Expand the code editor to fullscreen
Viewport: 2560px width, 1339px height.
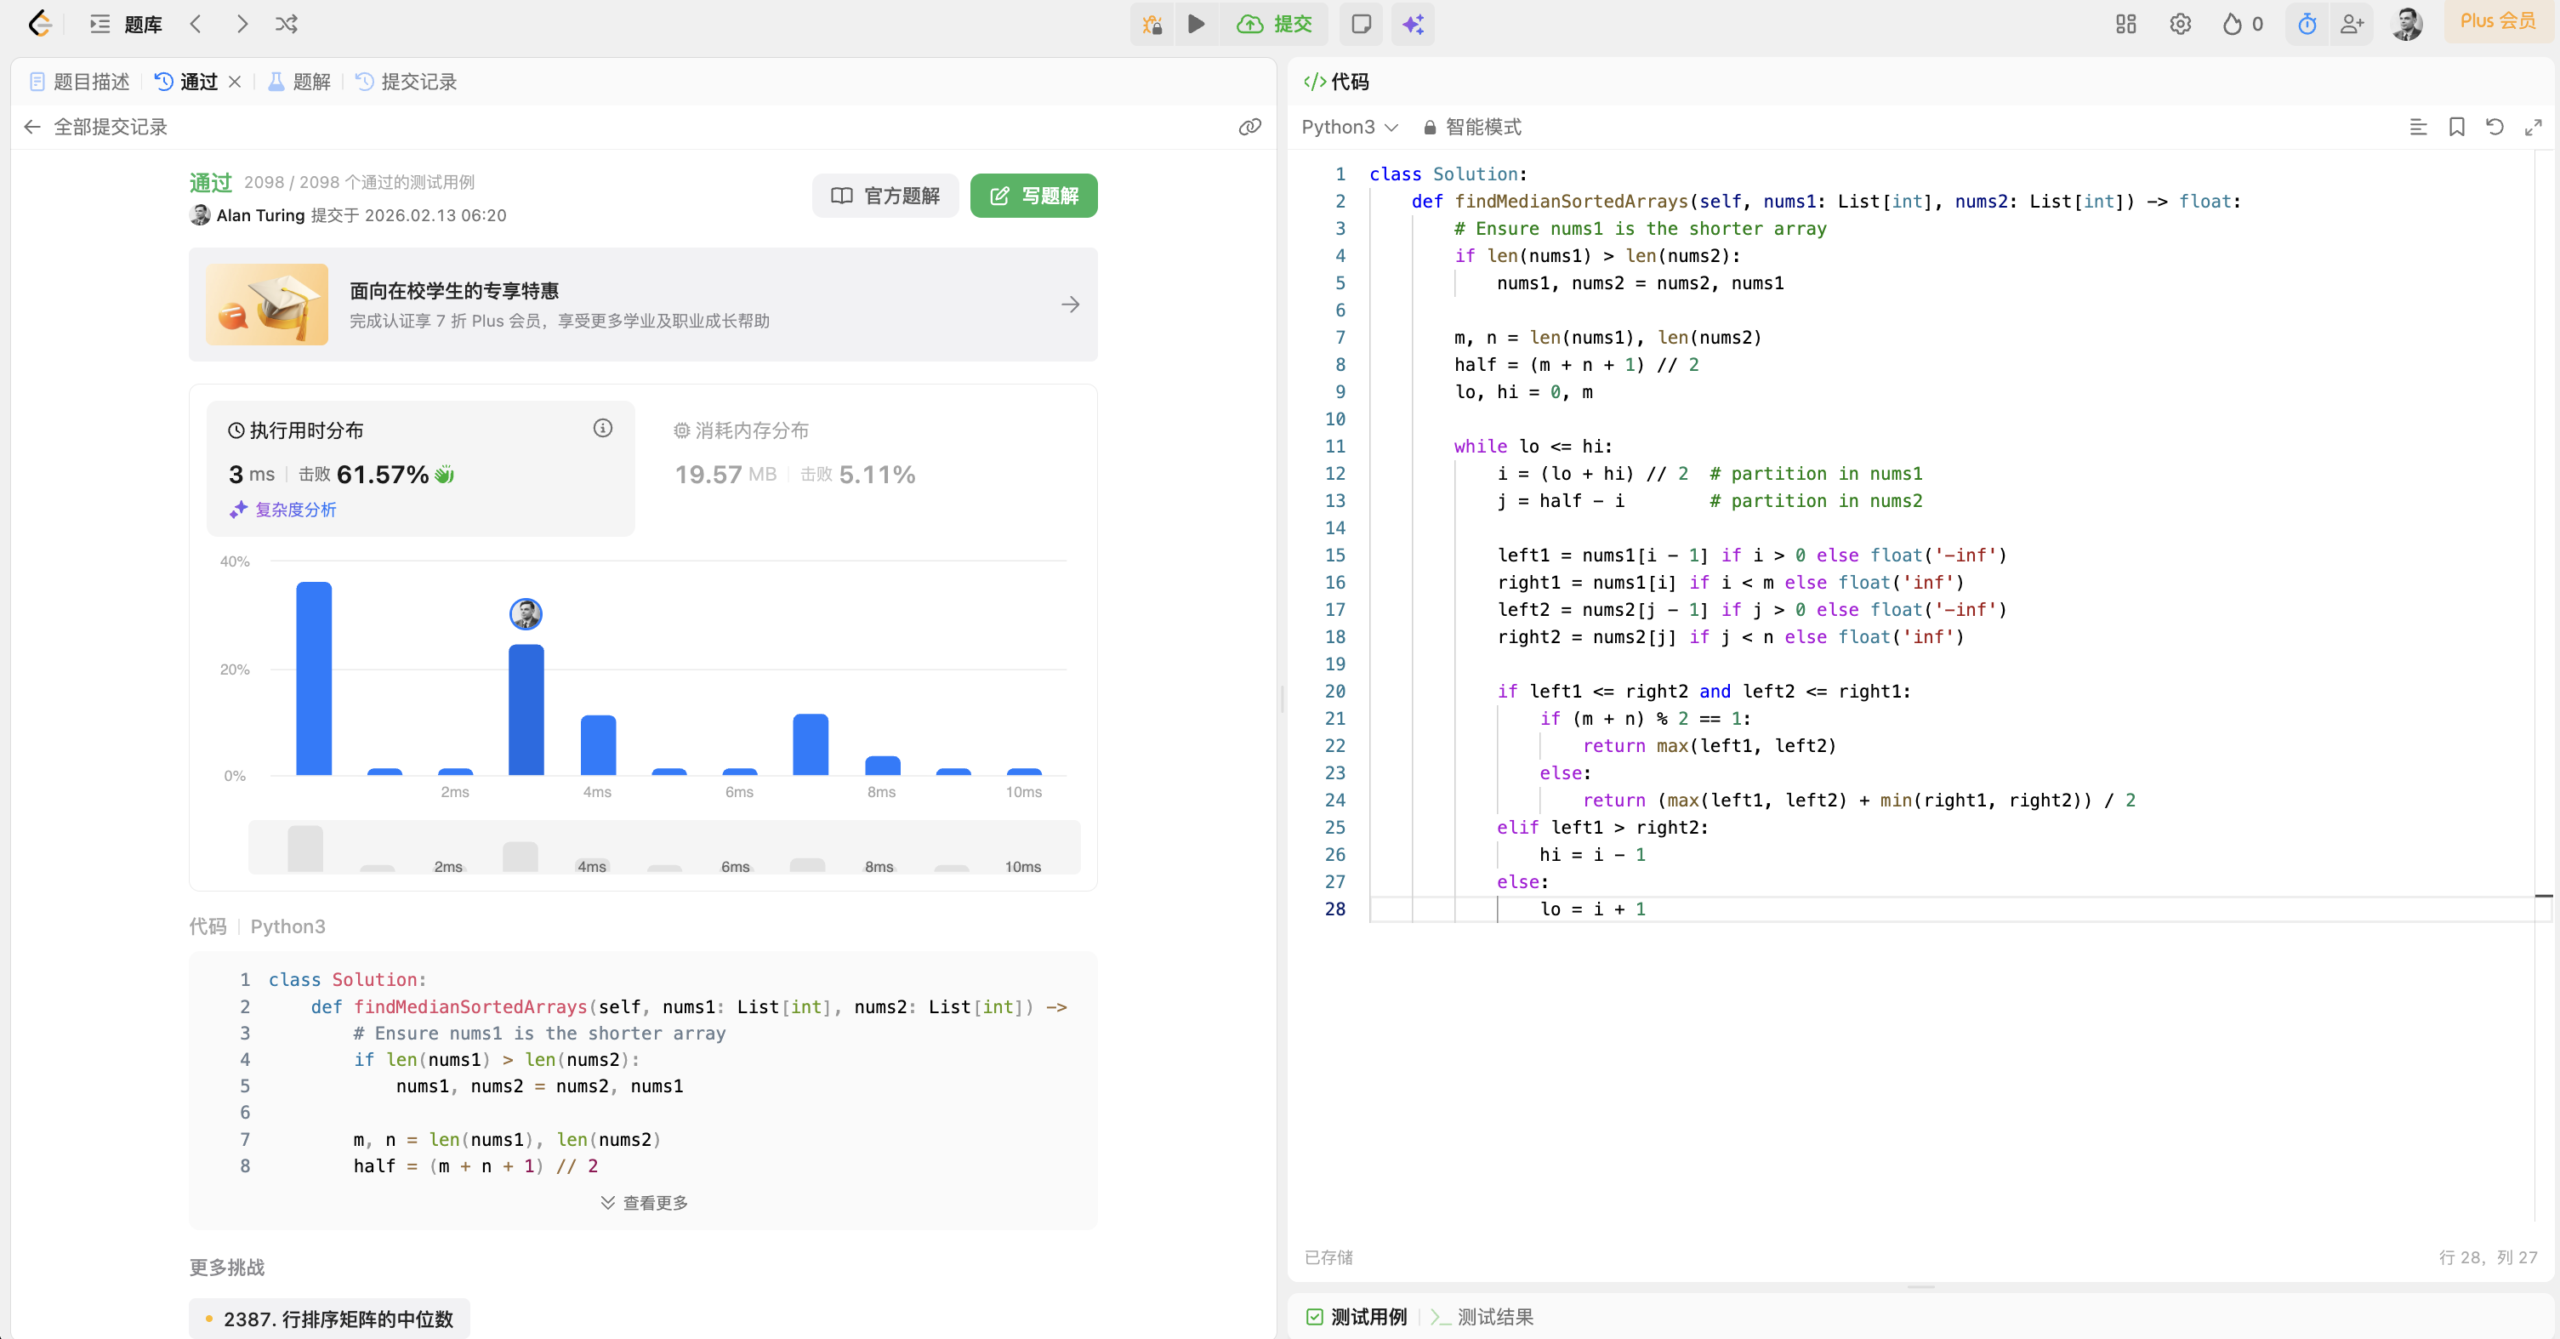pos(2533,127)
